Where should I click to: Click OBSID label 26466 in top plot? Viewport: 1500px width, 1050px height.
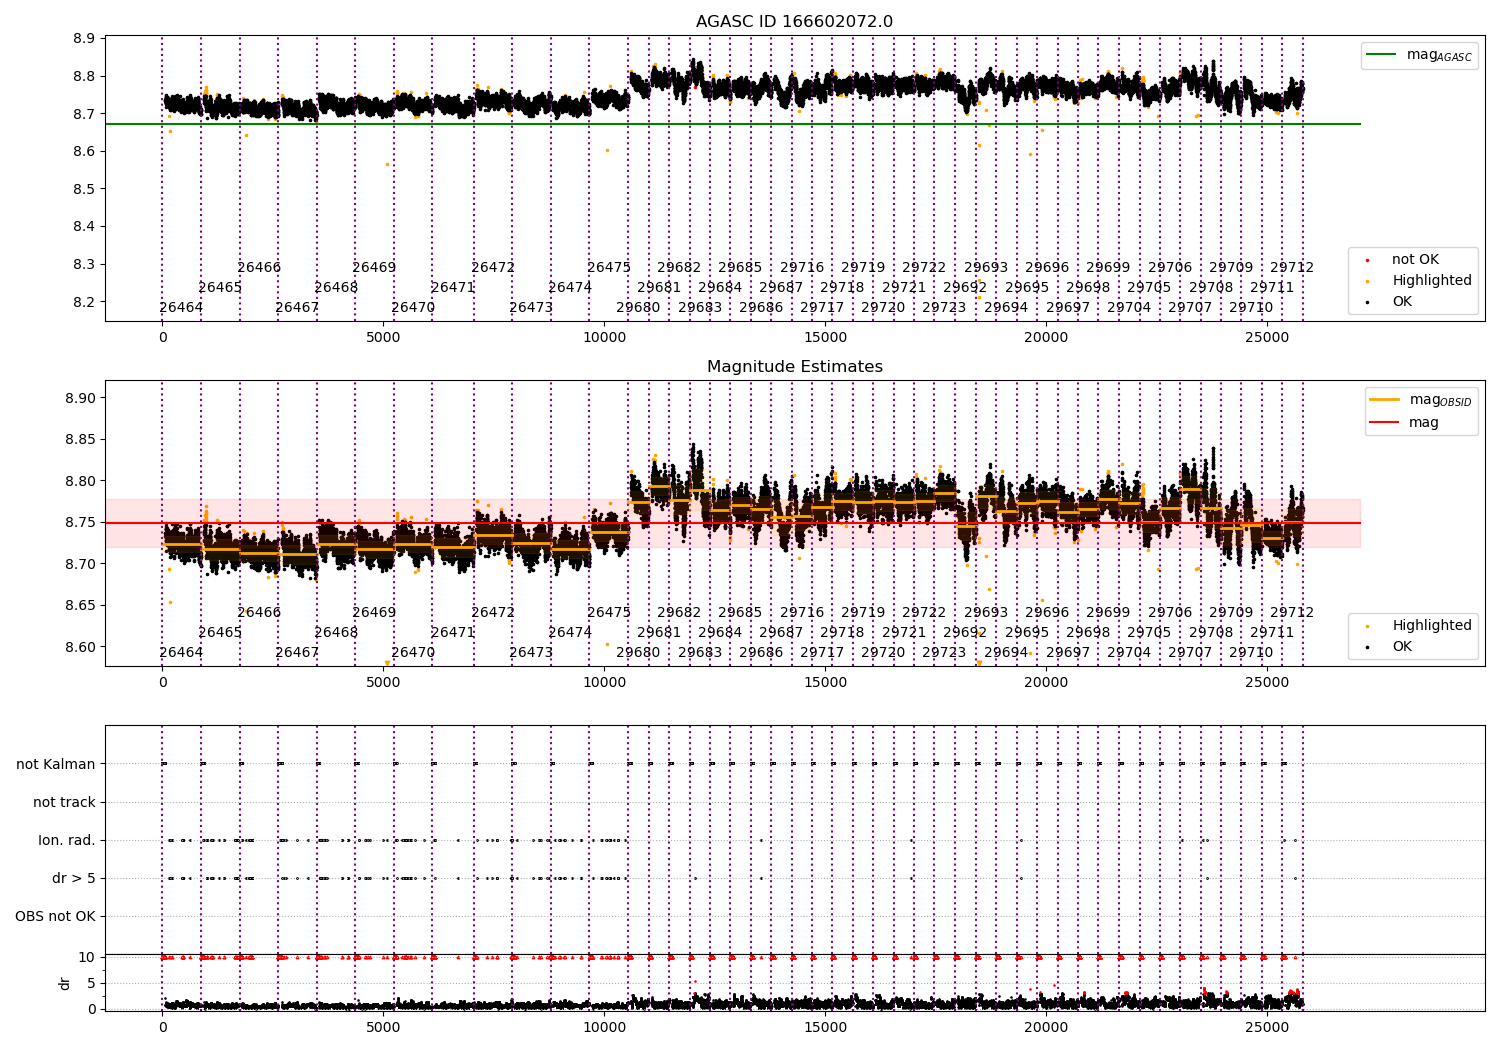coord(259,268)
